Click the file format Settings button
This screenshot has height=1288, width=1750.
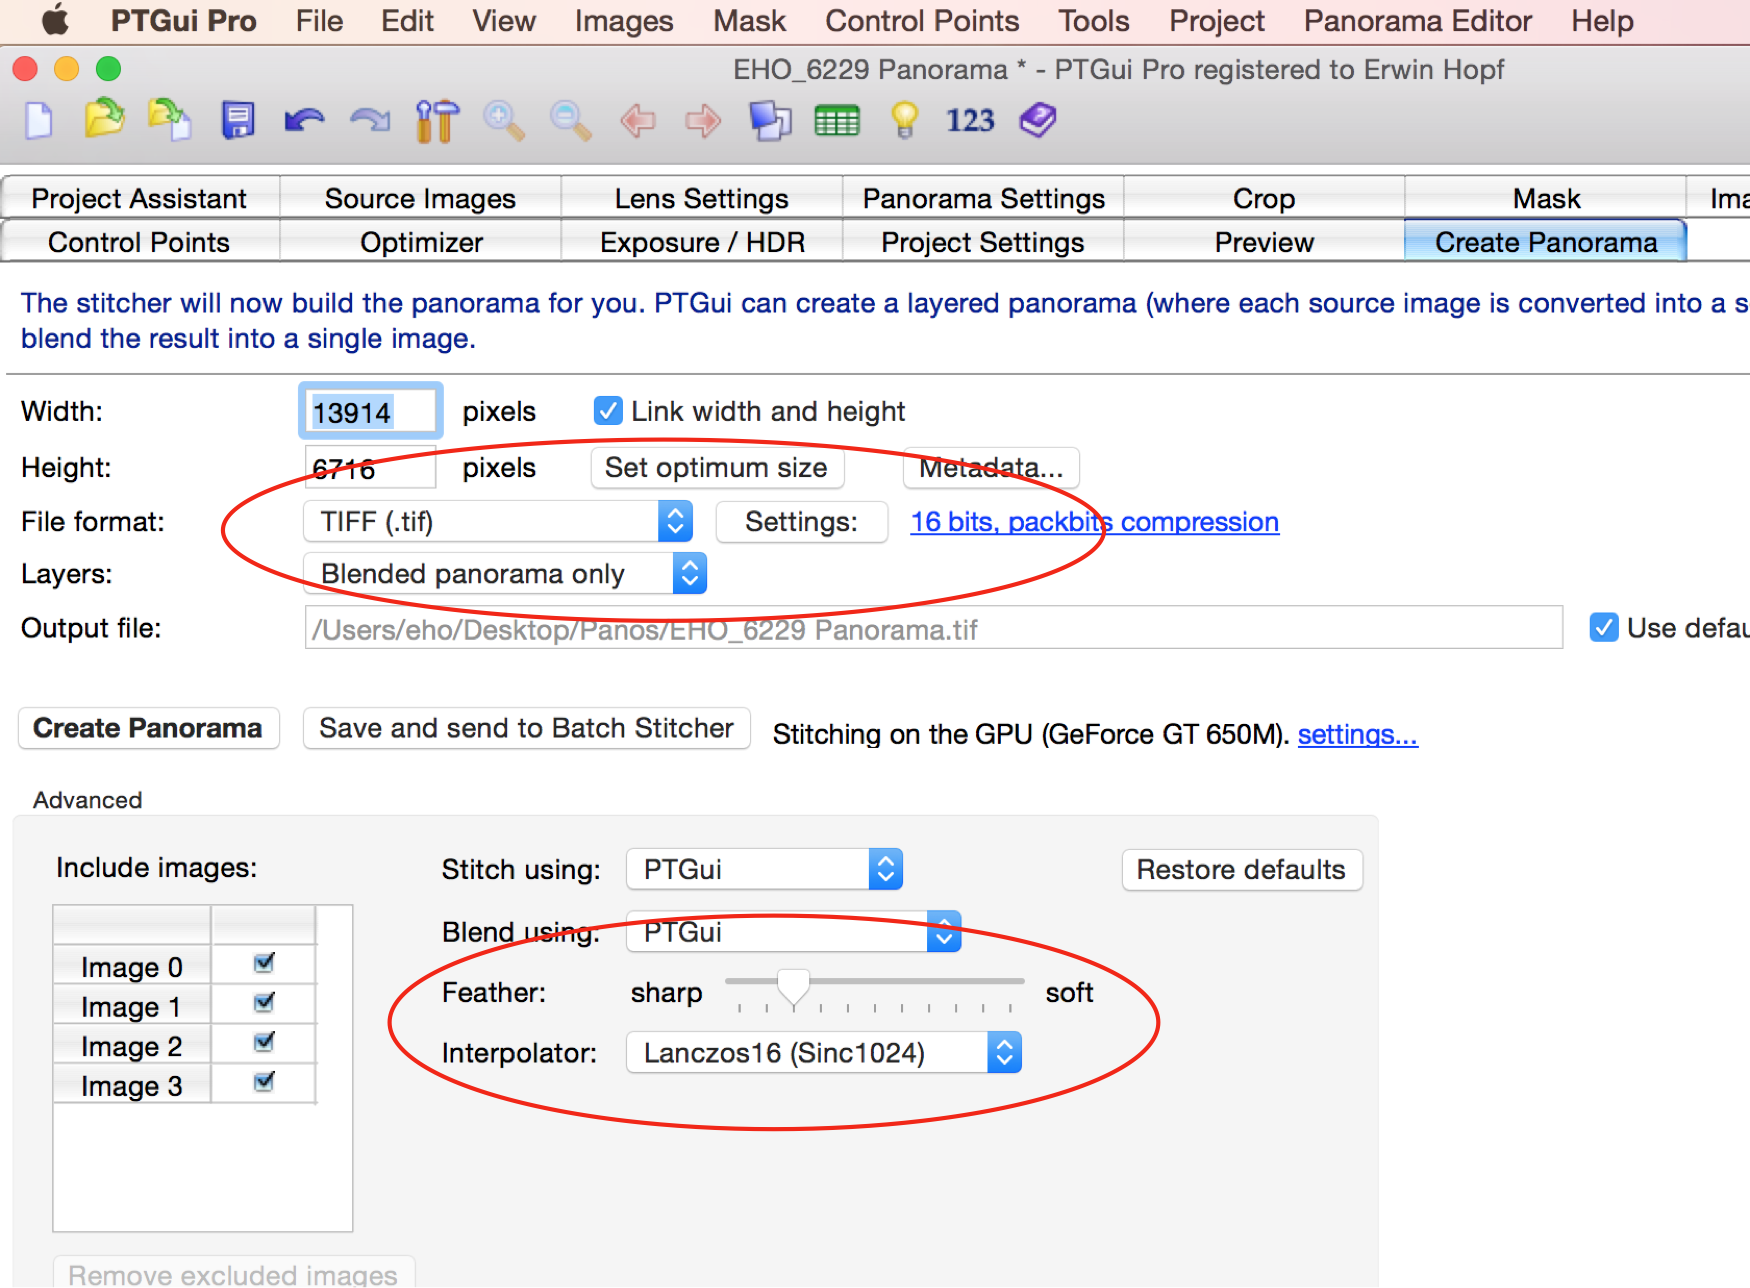(x=802, y=522)
